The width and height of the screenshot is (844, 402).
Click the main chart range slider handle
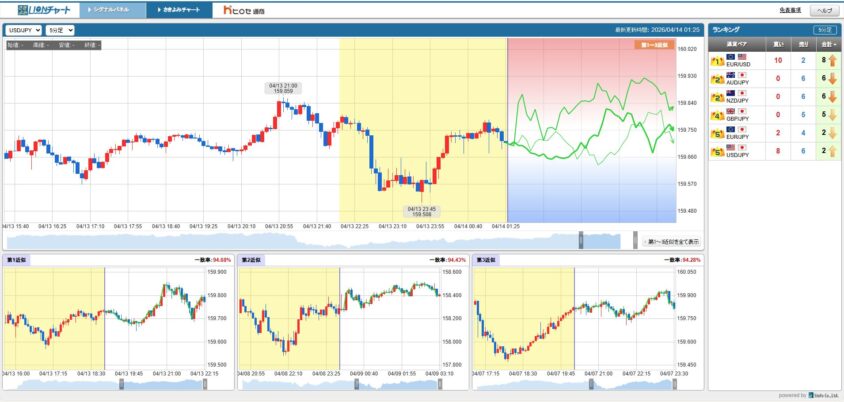583,241
